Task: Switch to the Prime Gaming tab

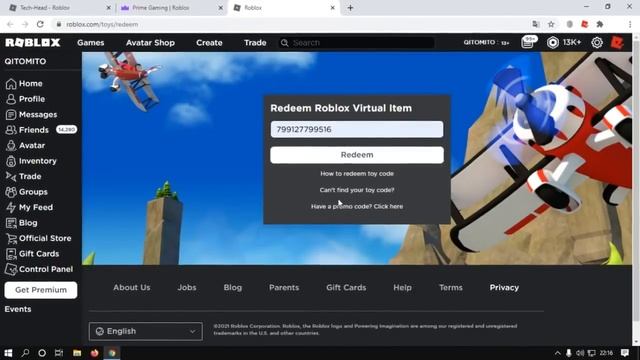Action: tap(171, 8)
